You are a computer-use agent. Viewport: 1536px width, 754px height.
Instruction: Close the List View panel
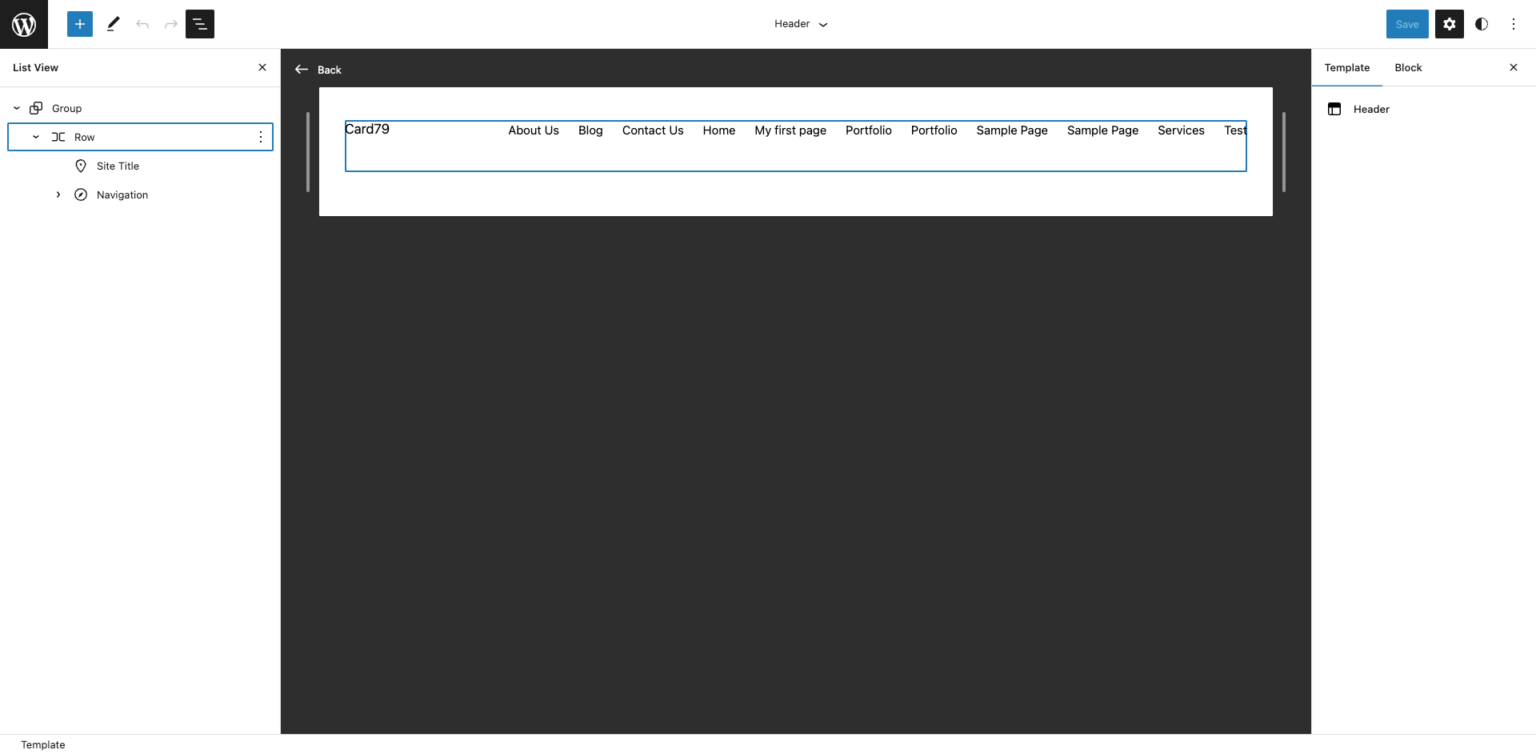coord(262,68)
